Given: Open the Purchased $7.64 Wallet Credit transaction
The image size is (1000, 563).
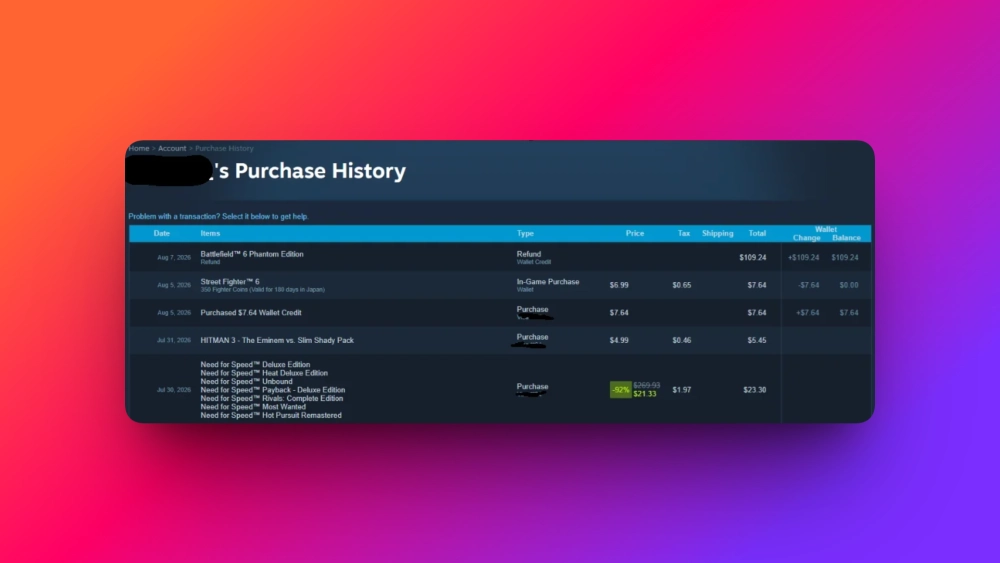Looking at the screenshot, I should [251, 312].
